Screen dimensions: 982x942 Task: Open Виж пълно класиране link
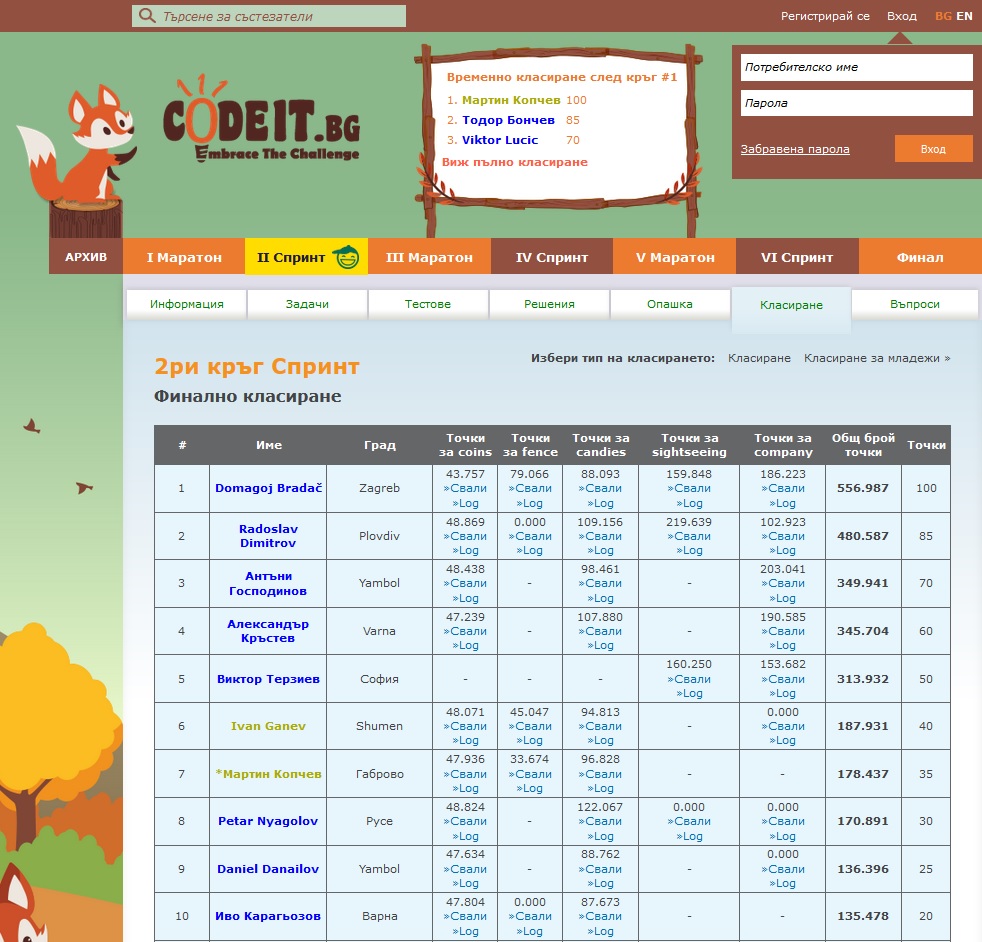[514, 162]
